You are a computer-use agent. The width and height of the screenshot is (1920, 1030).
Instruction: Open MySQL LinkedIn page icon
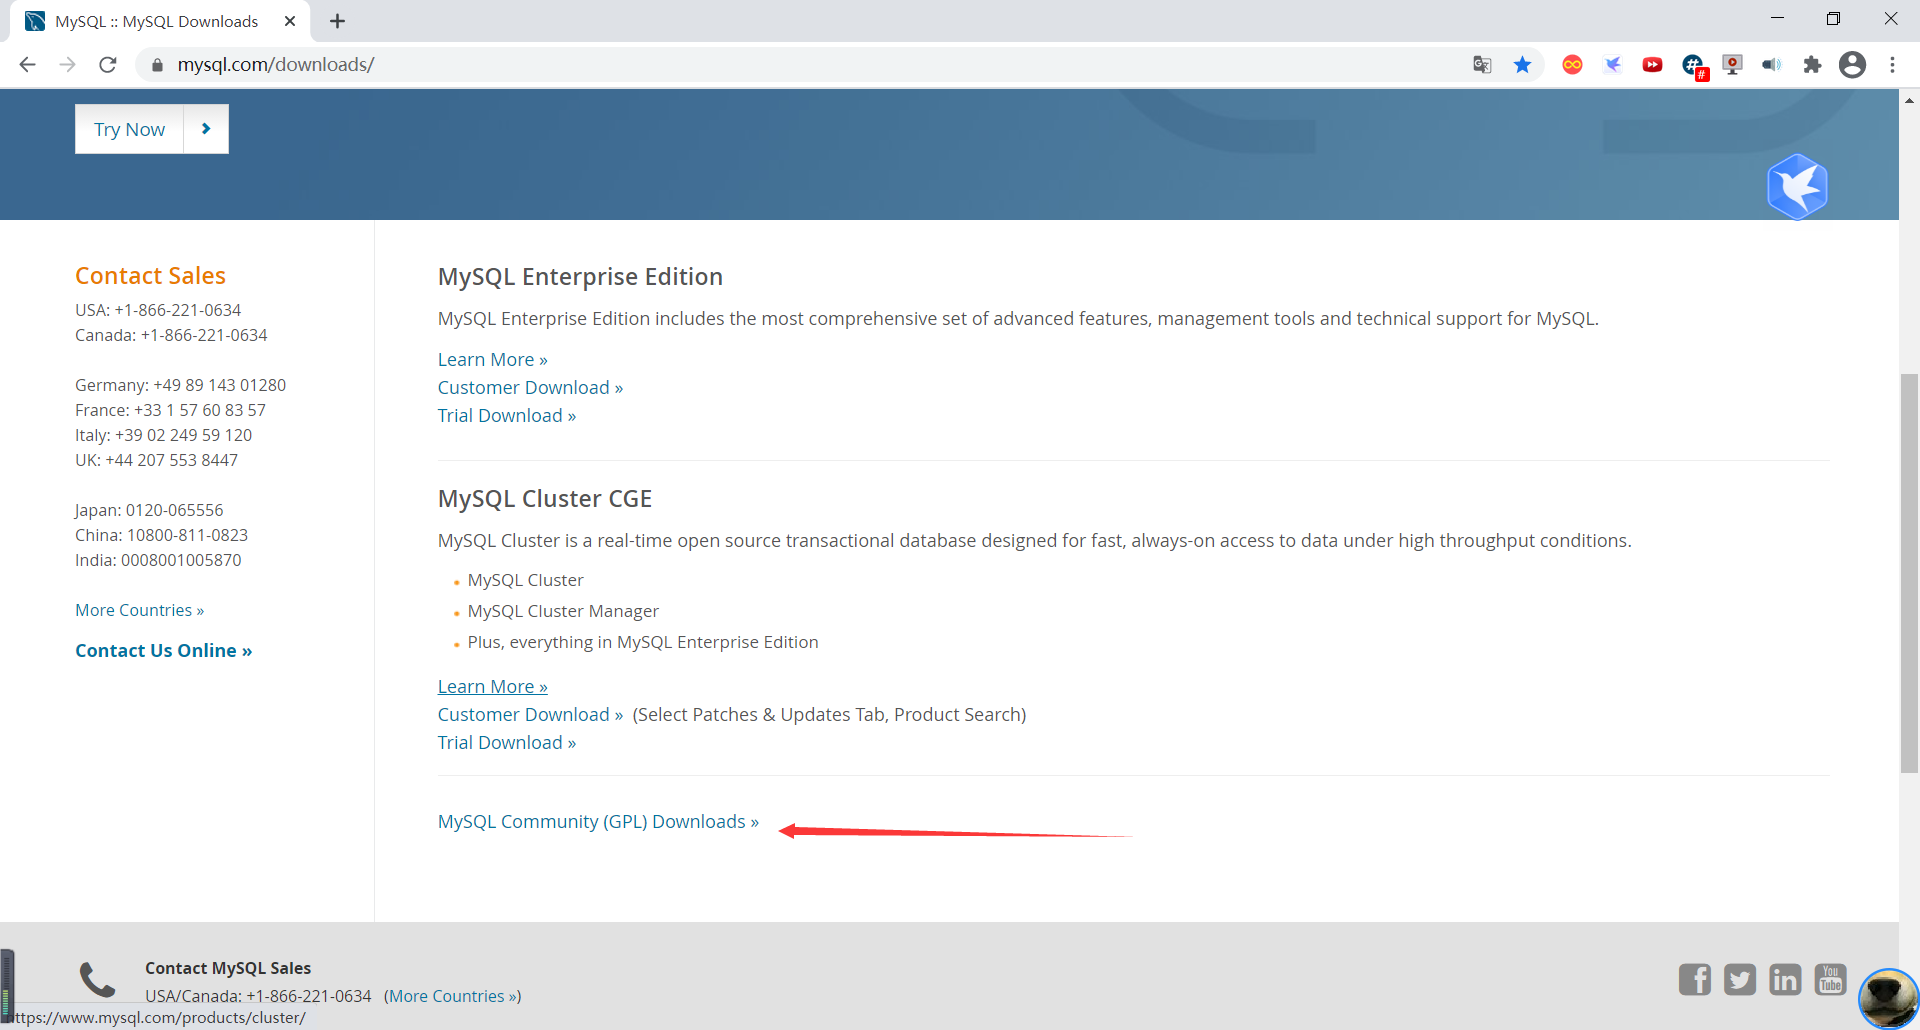(x=1785, y=980)
